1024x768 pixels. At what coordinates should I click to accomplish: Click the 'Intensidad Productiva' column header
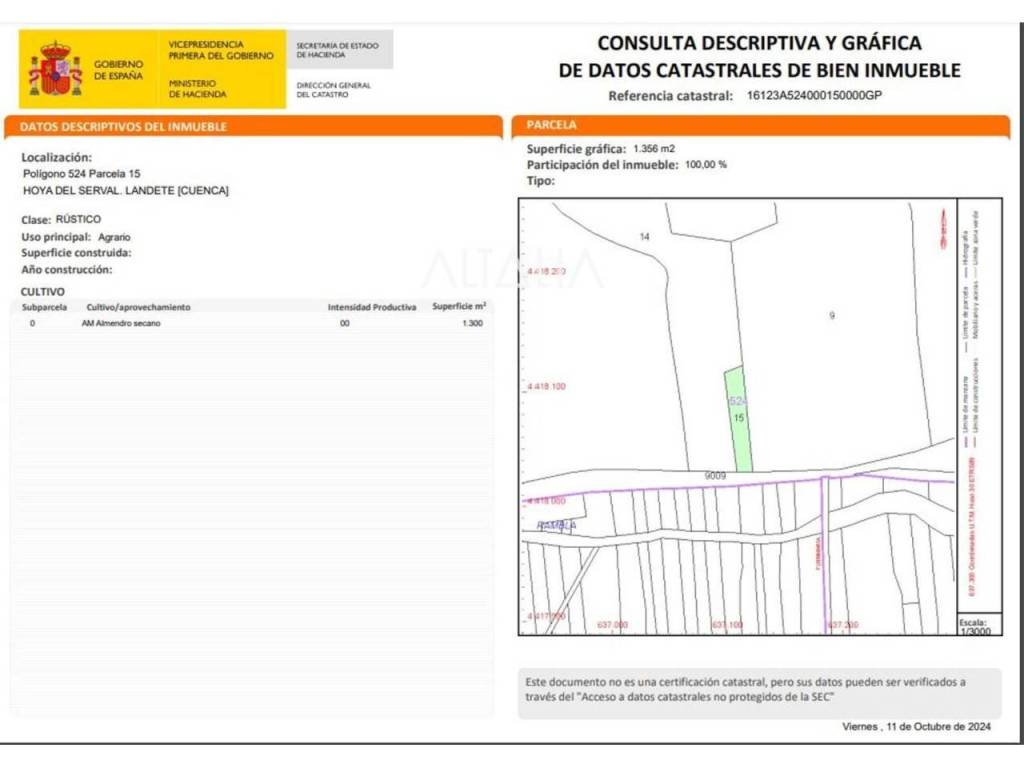(x=372, y=308)
